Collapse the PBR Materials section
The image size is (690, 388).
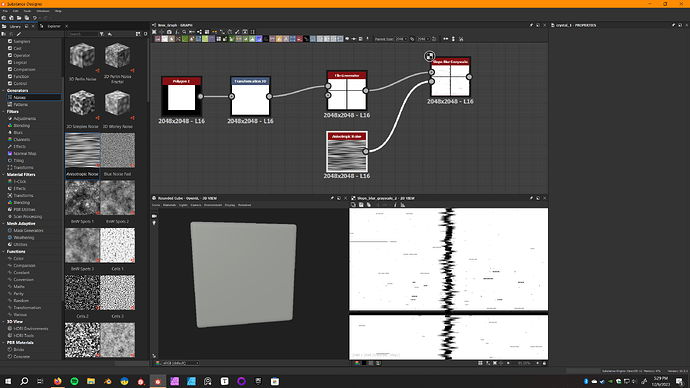click(x=4, y=343)
